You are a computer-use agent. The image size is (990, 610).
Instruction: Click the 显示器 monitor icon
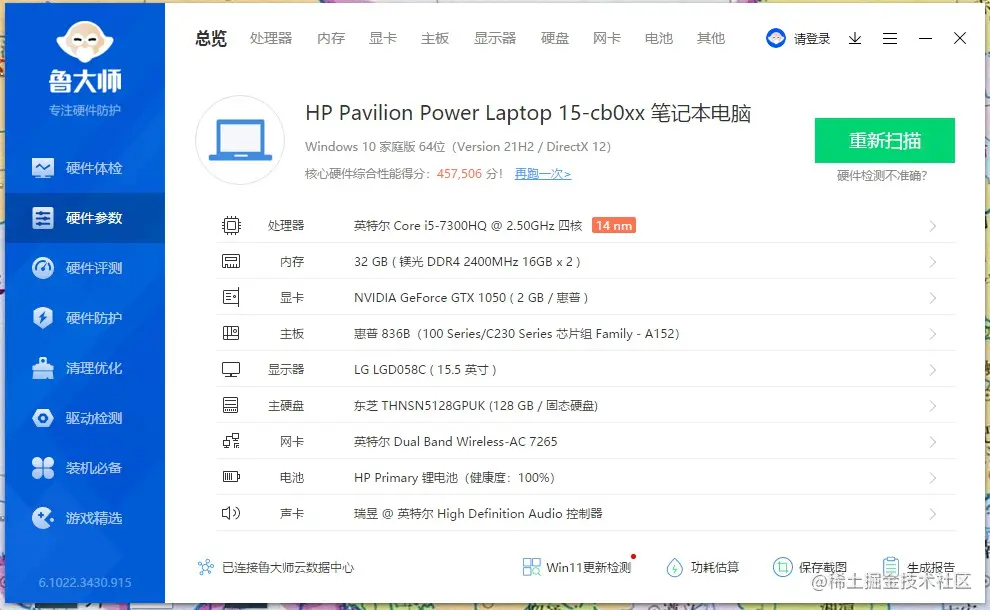231,369
